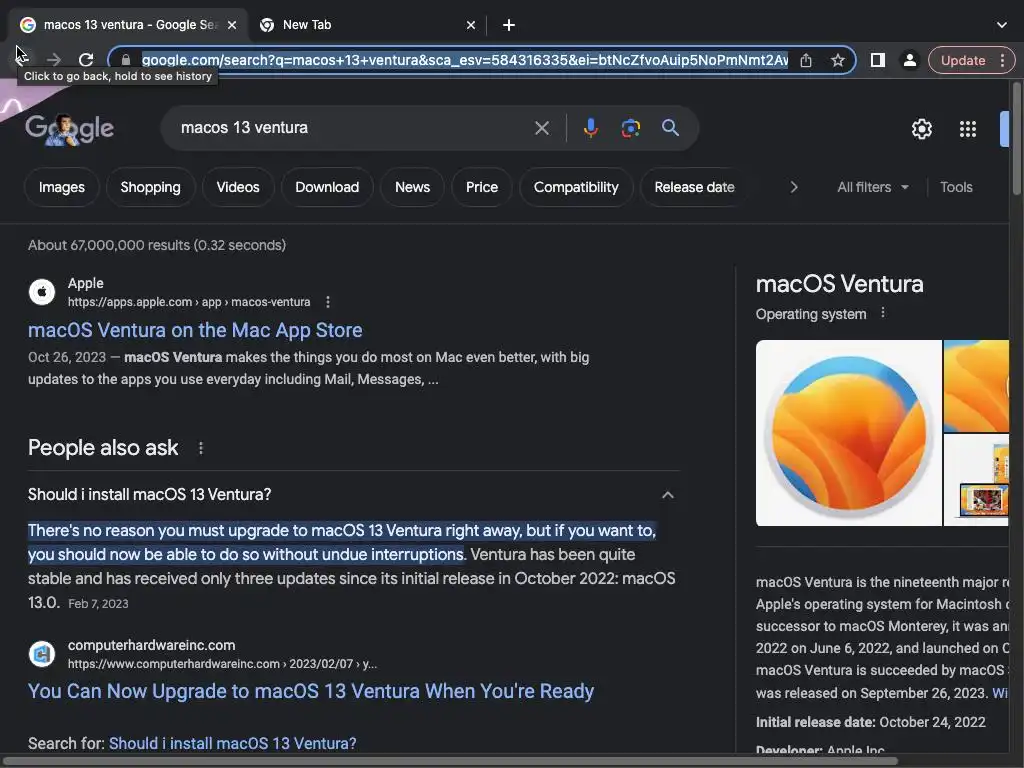Click the Apple favicon of first result
This screenshot has width=1024, height=768.
[x=42, y=292]
